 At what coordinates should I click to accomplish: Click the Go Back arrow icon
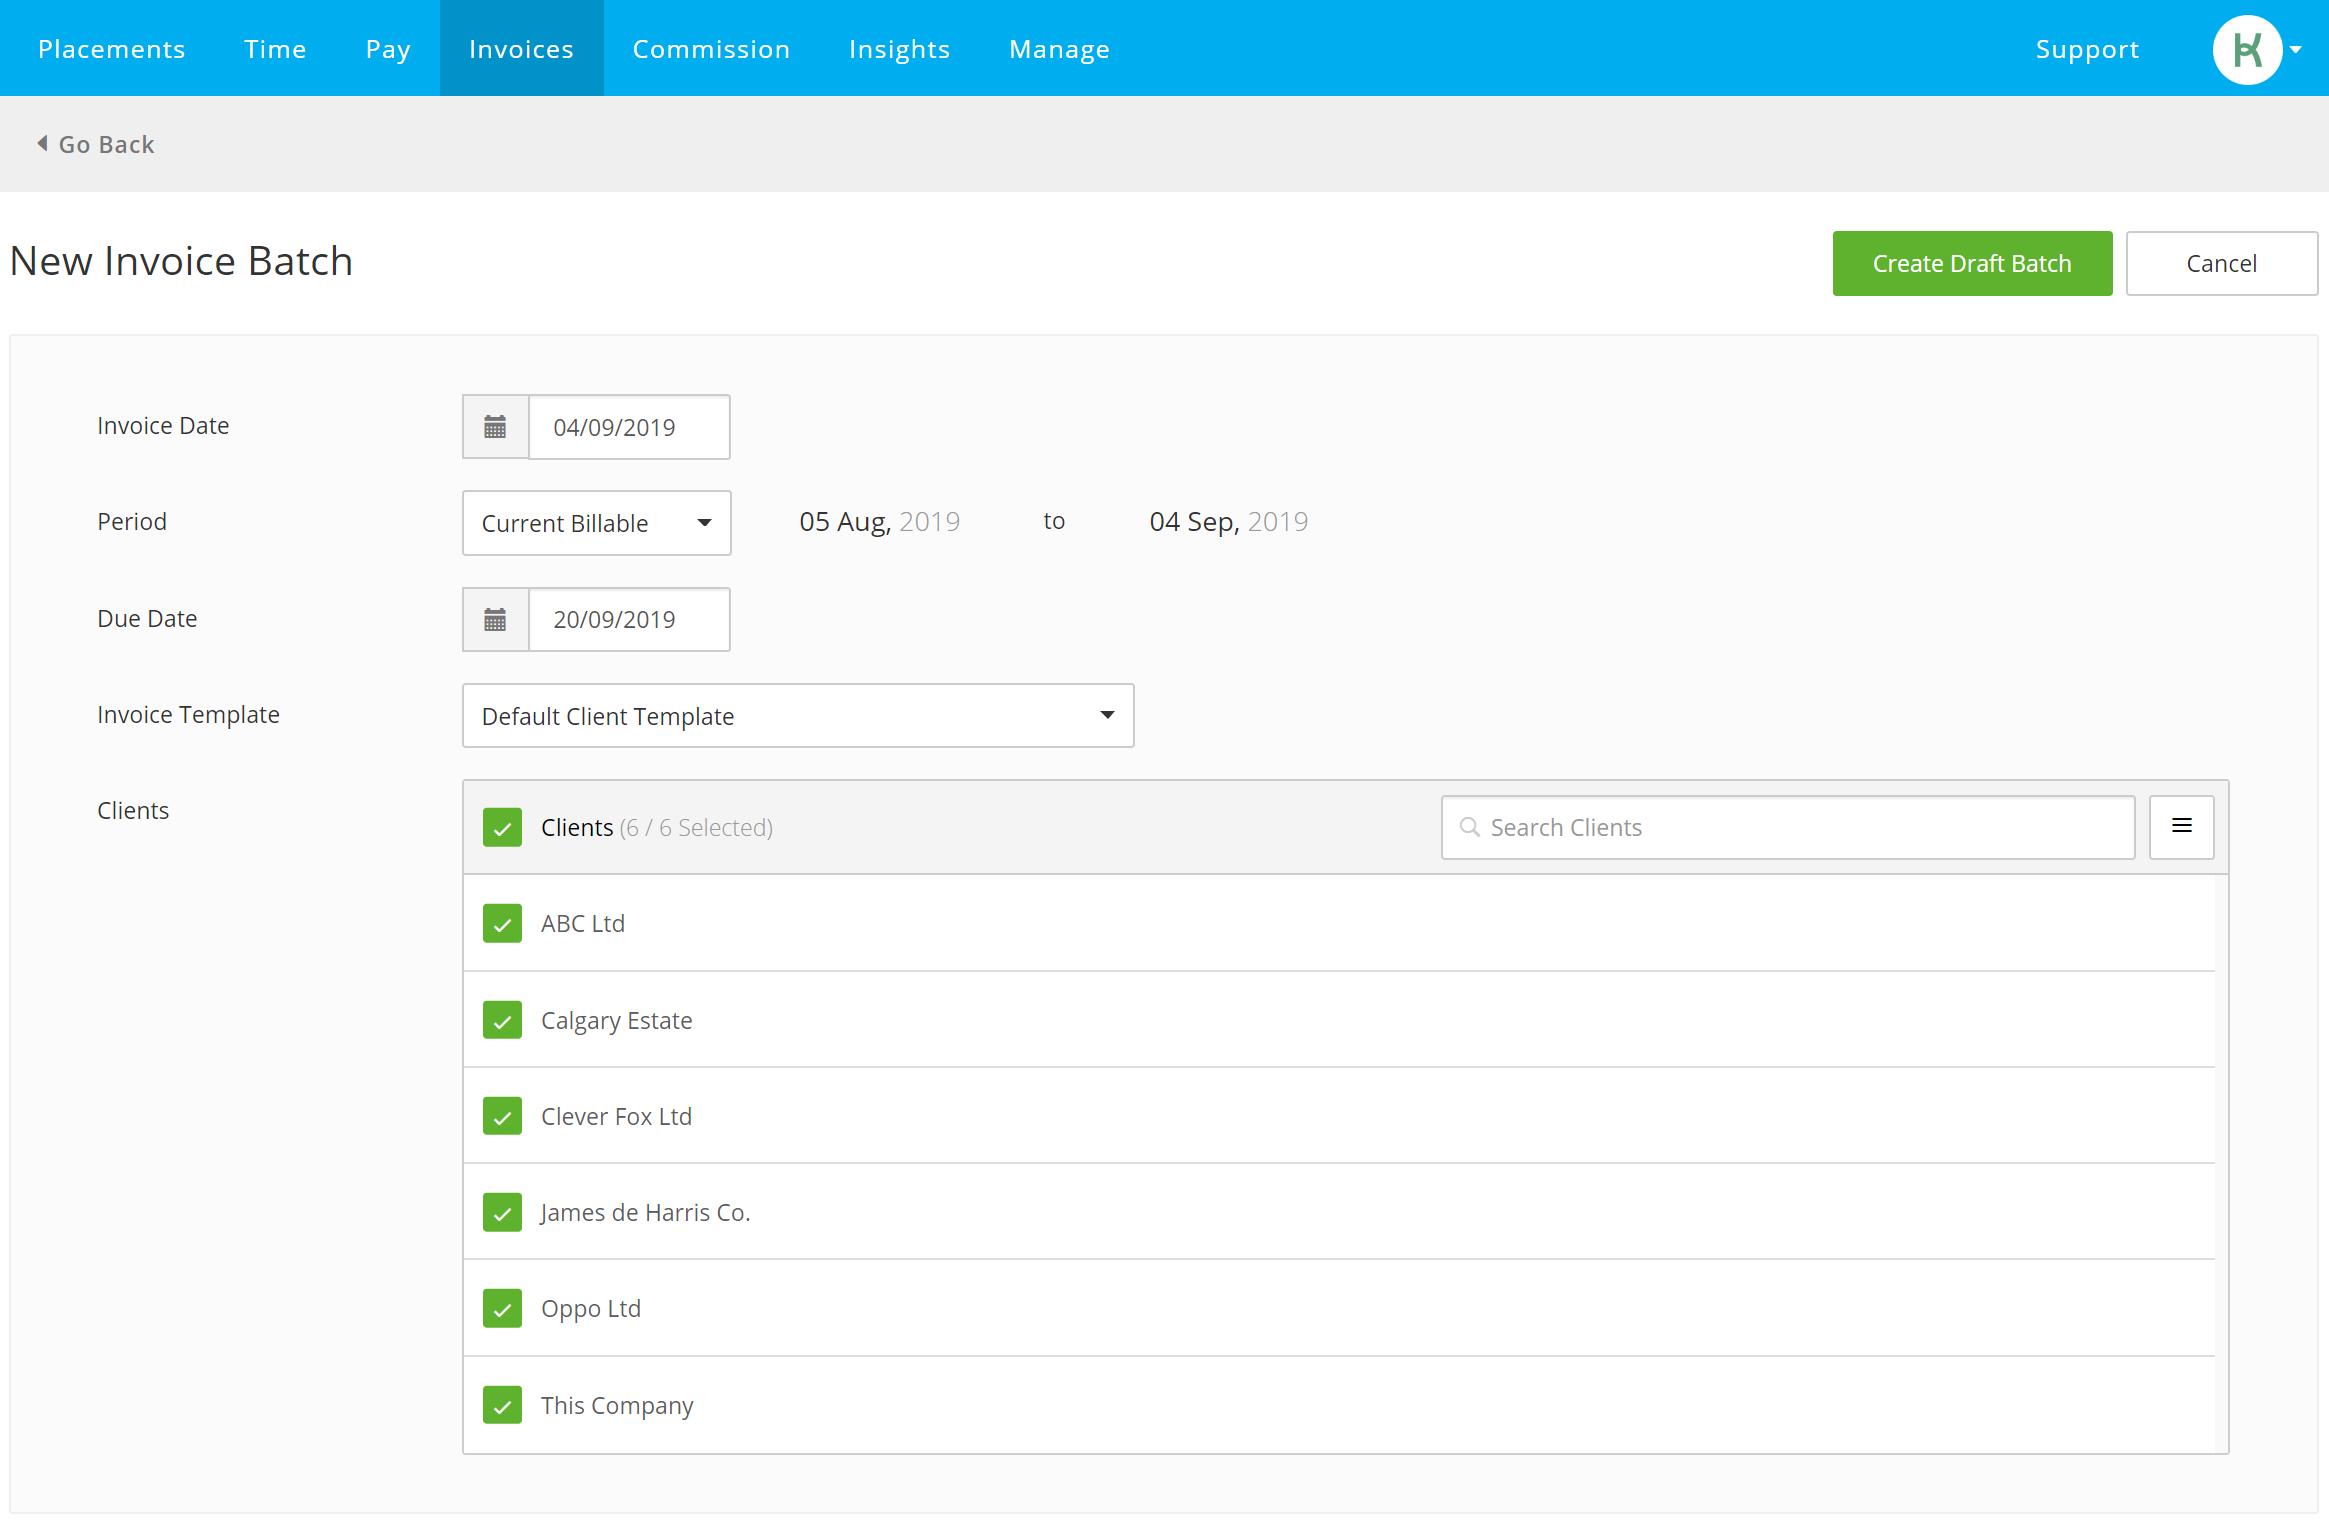pos(42,143)
